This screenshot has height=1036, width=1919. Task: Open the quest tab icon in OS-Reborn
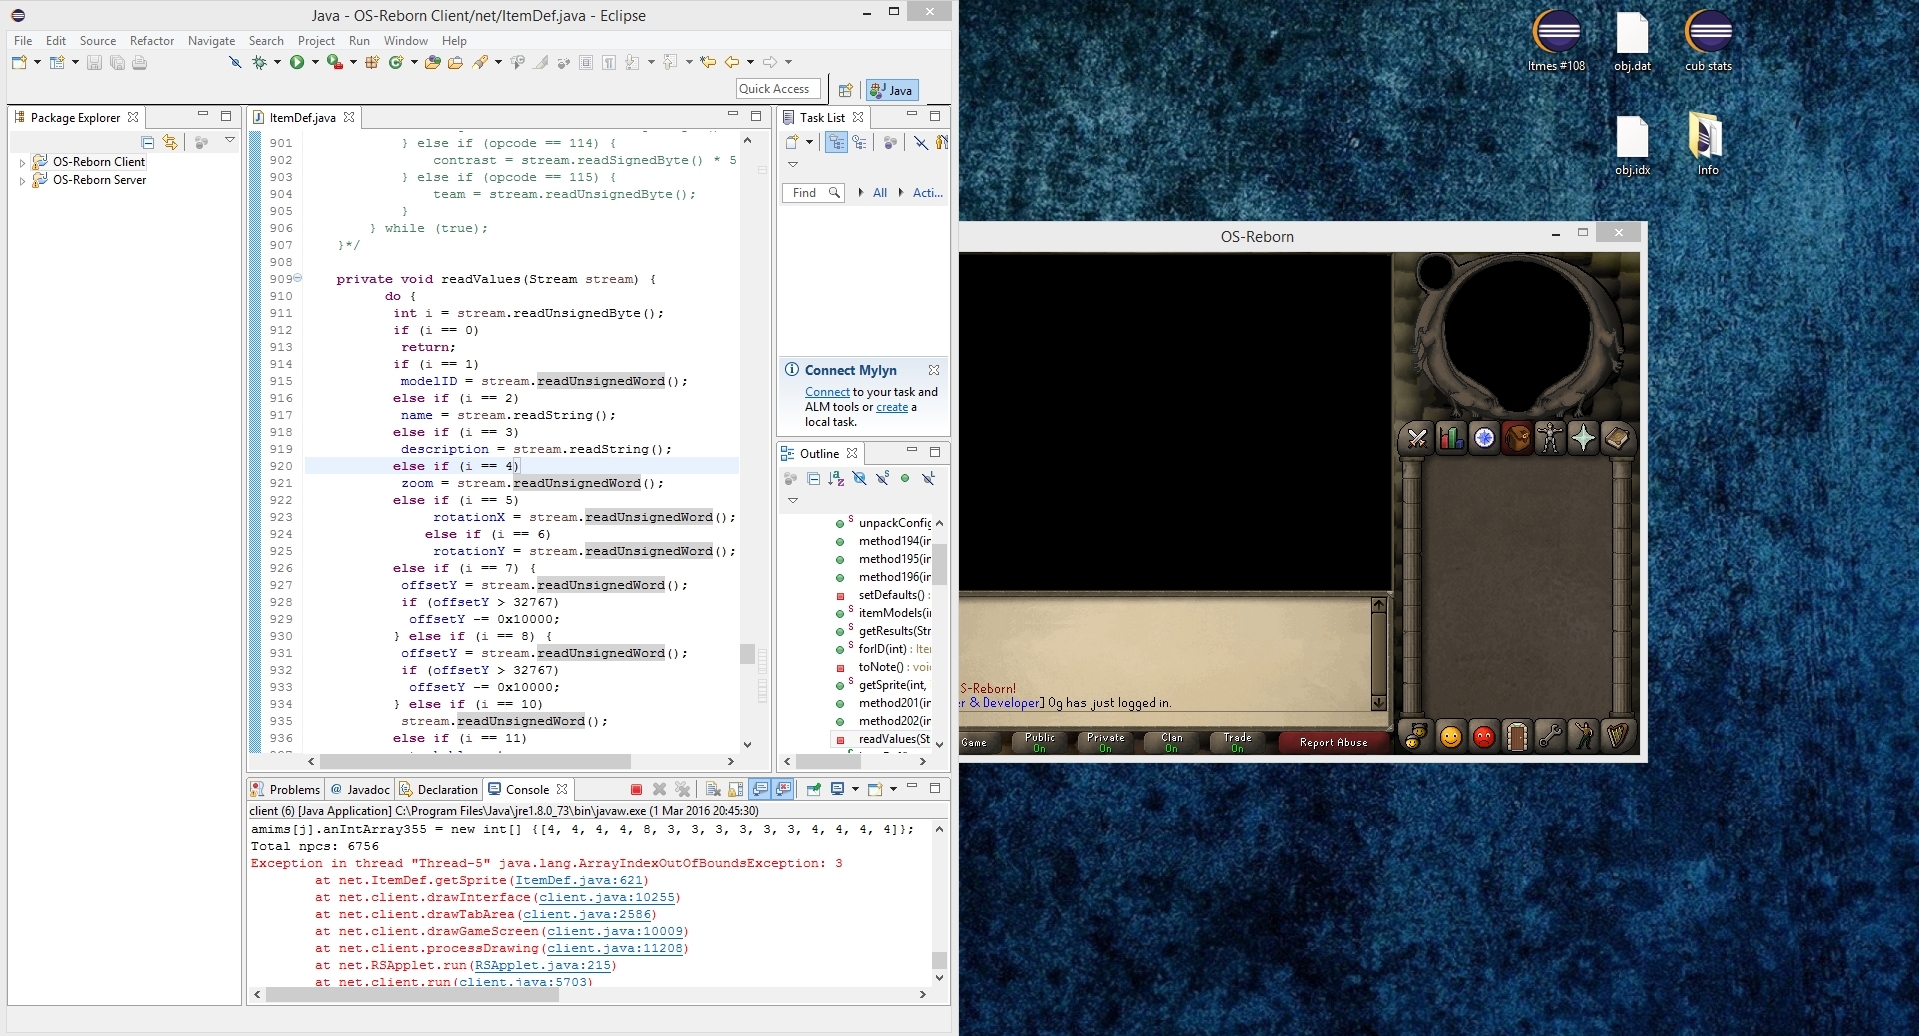click(x=1484, y=438)
